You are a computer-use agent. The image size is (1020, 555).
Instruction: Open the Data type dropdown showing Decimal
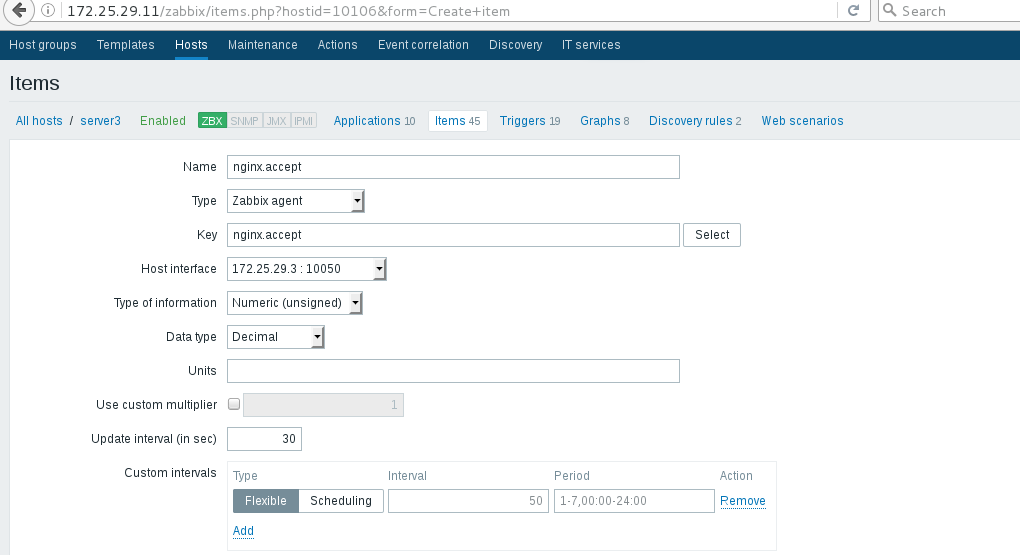[275, 336]
